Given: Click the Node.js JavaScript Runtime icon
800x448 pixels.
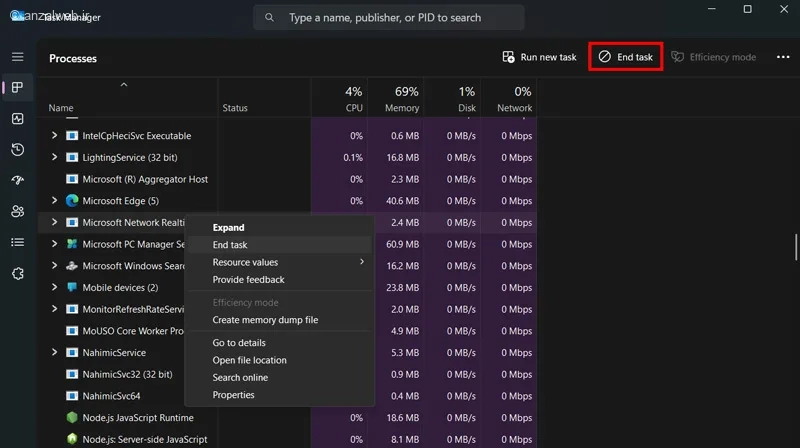Looking at the screenshot, I should (72, 417).
